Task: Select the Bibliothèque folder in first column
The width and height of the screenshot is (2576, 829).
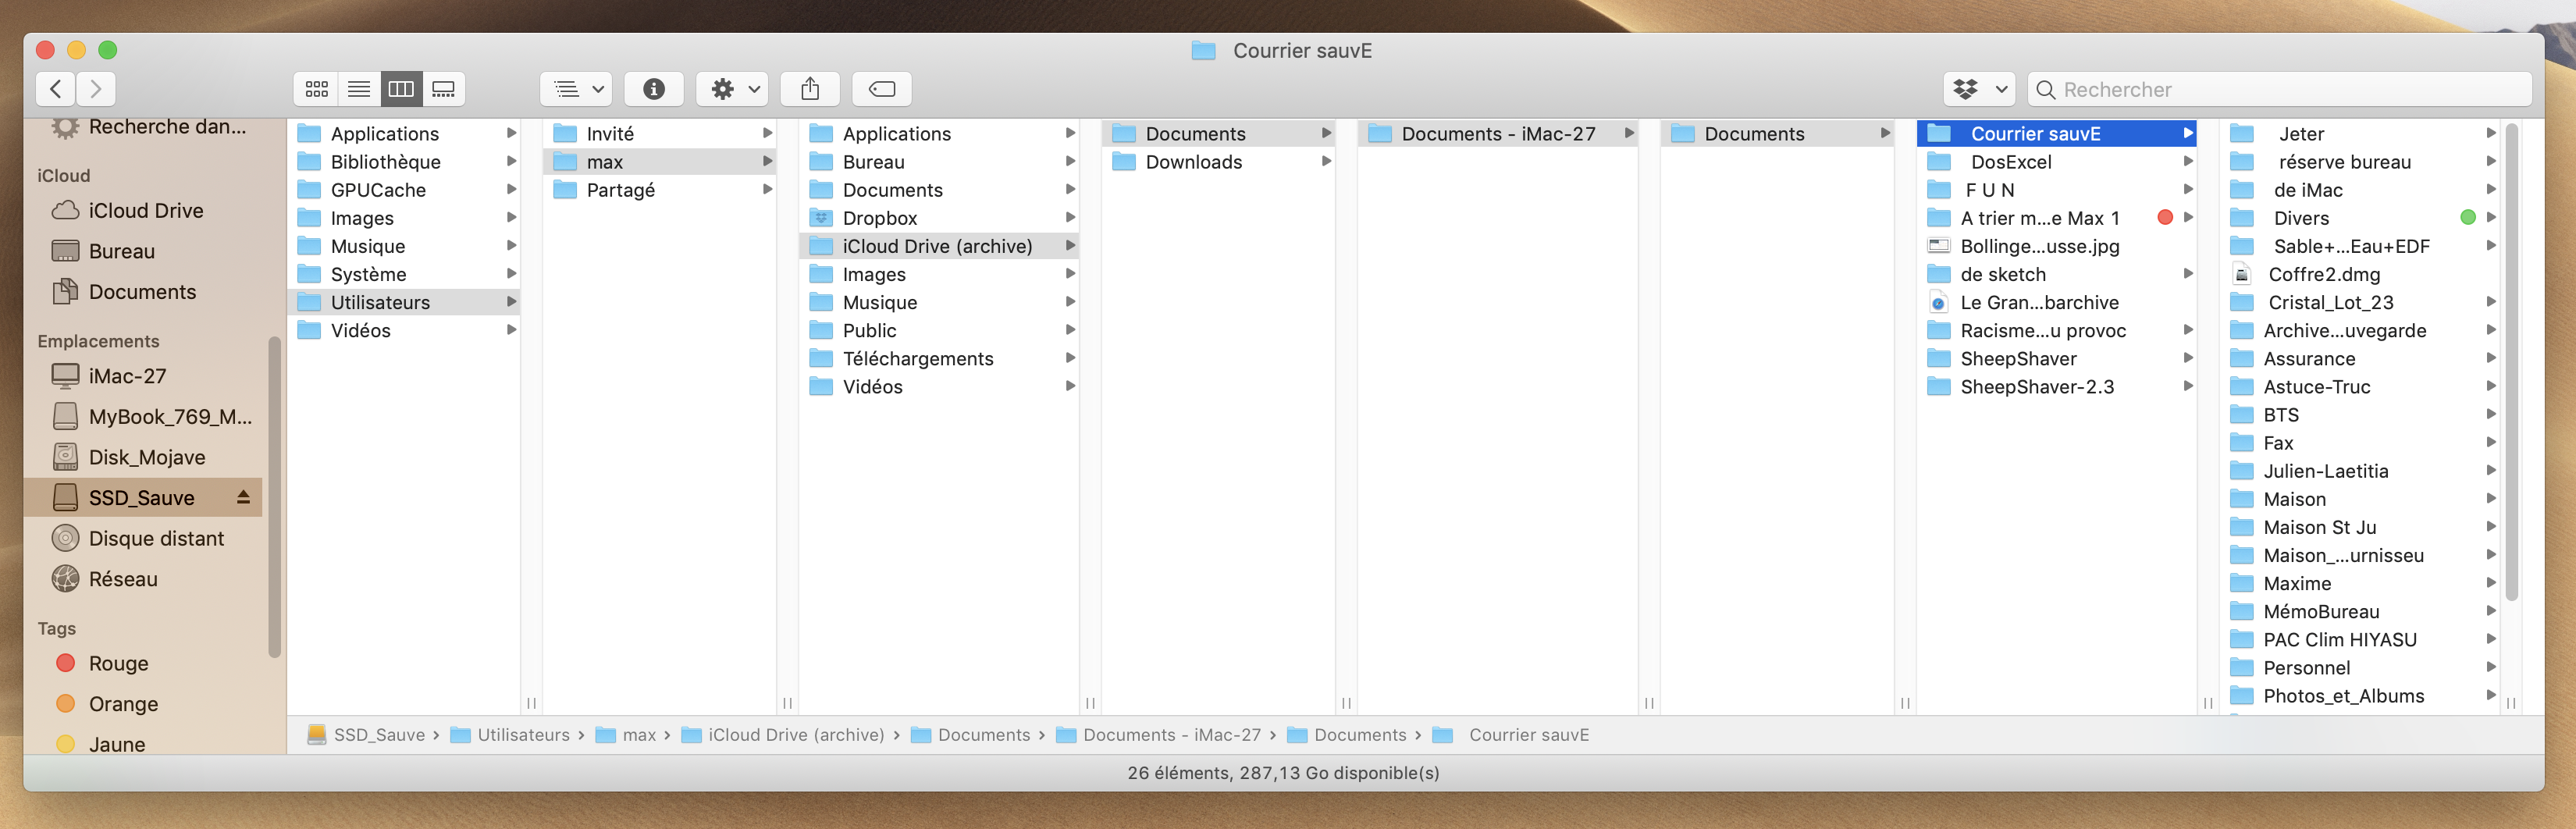Action: pos(404,162)
